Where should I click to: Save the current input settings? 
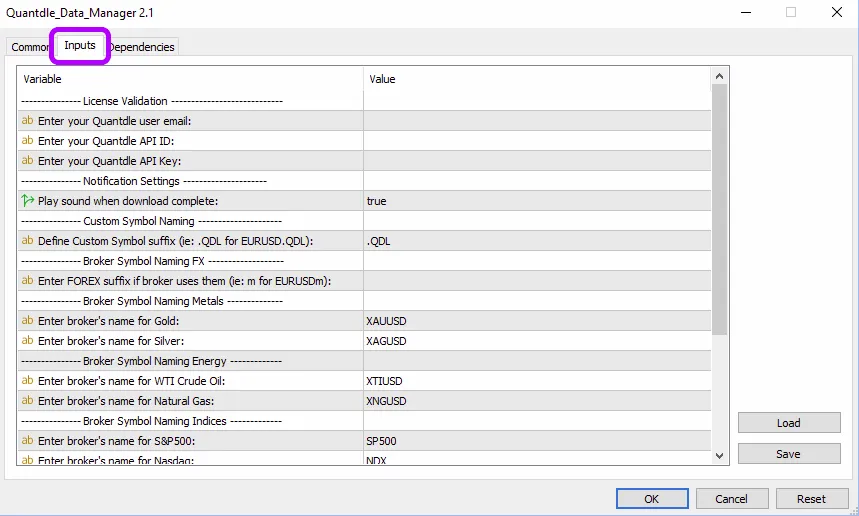point(789,454)
